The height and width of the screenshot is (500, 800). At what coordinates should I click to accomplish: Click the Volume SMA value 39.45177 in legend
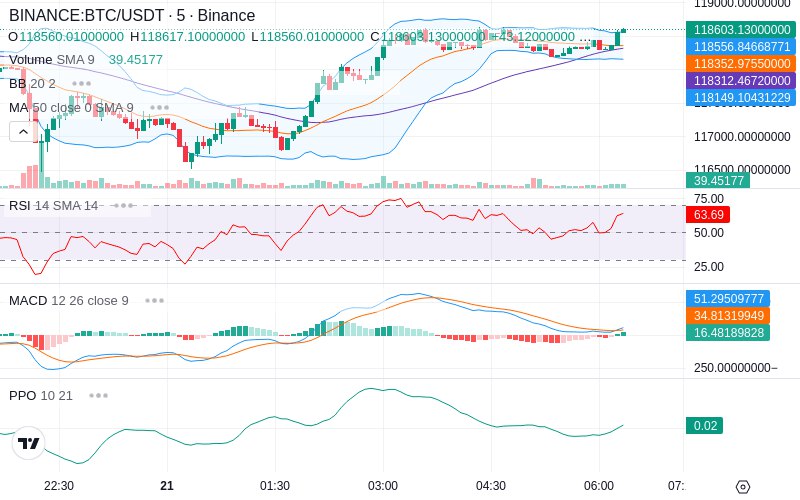pos(136,60)
